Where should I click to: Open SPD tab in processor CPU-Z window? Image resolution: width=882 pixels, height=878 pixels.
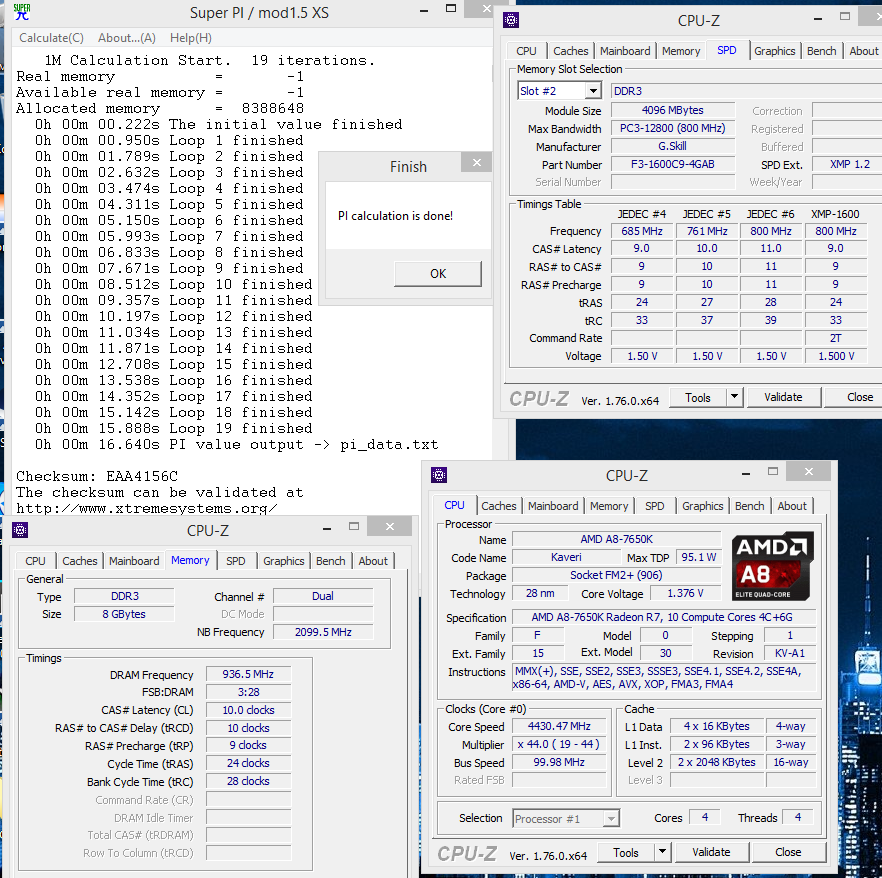tap(654, 506)
